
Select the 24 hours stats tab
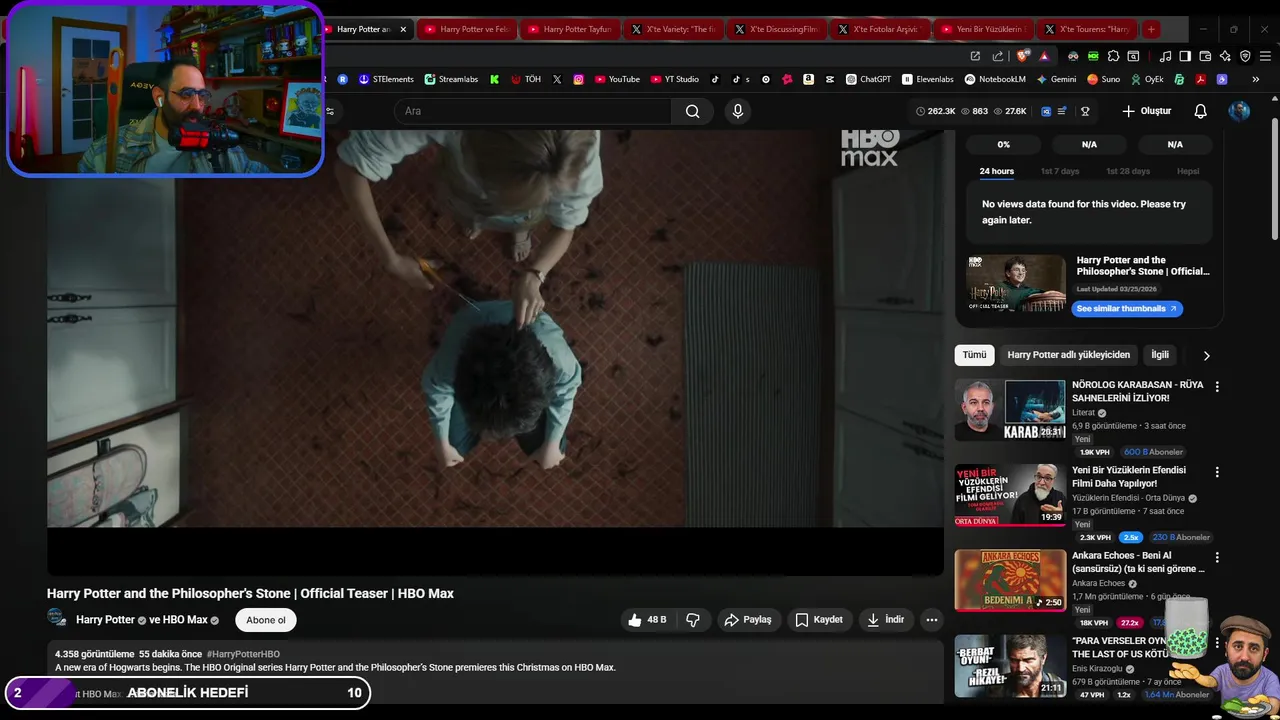tap(996, 171)
